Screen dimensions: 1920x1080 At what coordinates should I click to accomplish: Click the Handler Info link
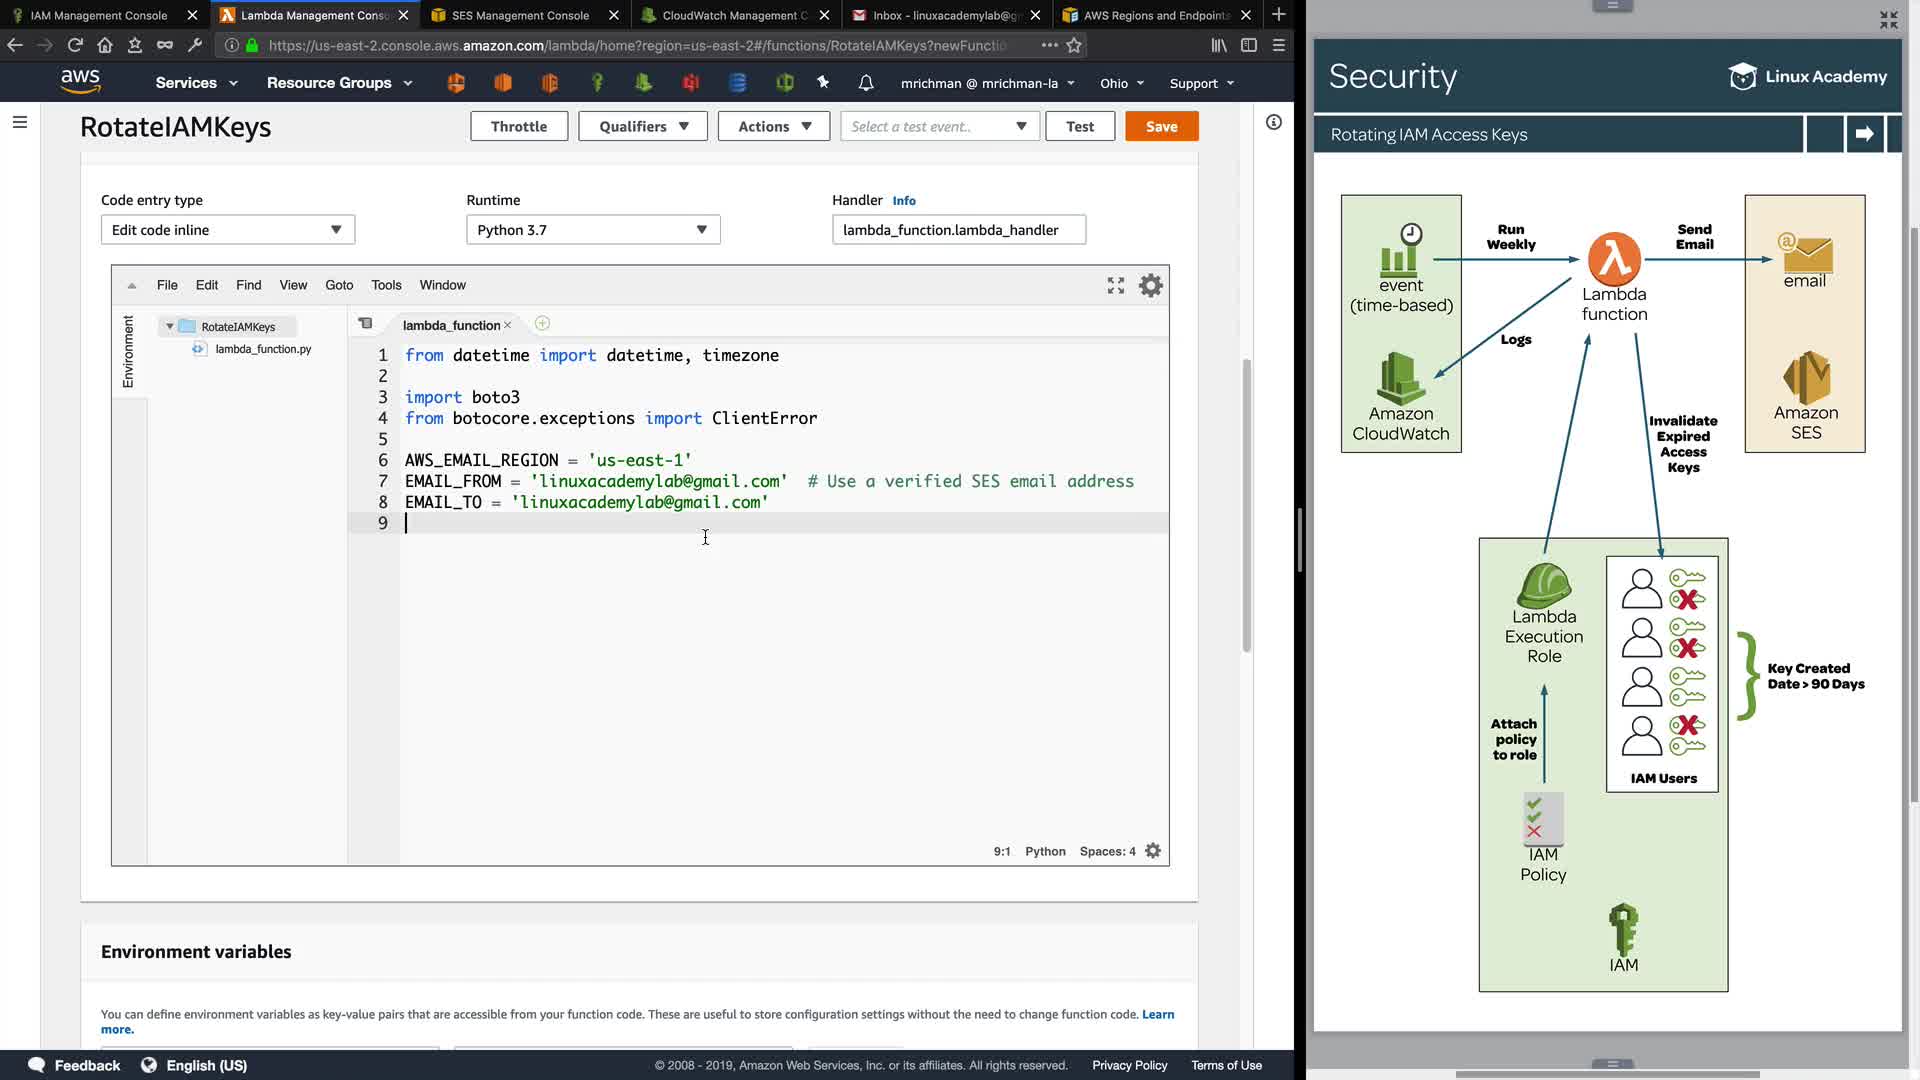pos(903,201)
